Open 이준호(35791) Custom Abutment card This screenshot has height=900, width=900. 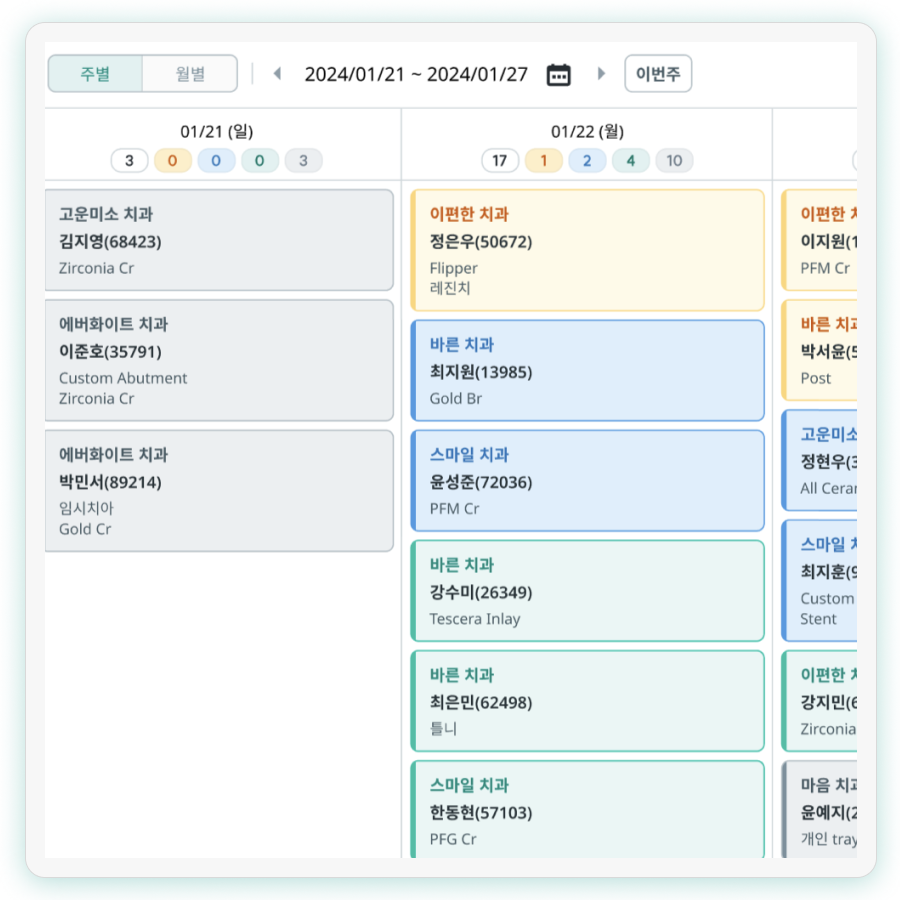[x=219, y=360]
